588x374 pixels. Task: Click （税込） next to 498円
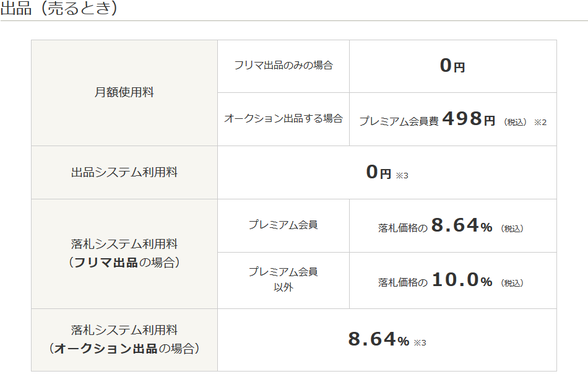516,122
